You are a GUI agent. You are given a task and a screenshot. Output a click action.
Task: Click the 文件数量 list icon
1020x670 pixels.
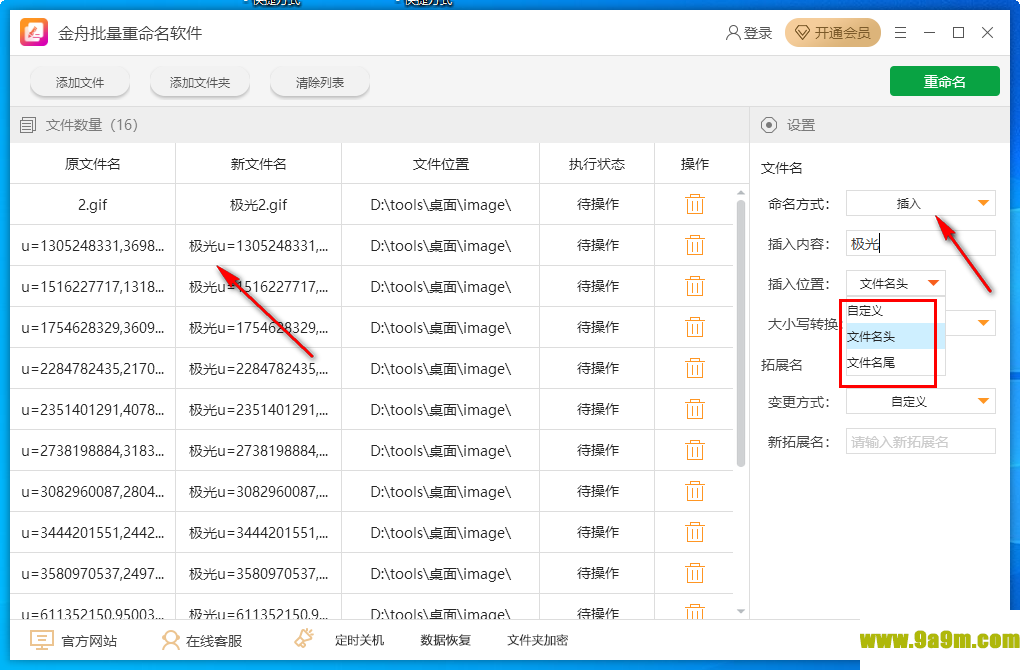pos(28,125)
